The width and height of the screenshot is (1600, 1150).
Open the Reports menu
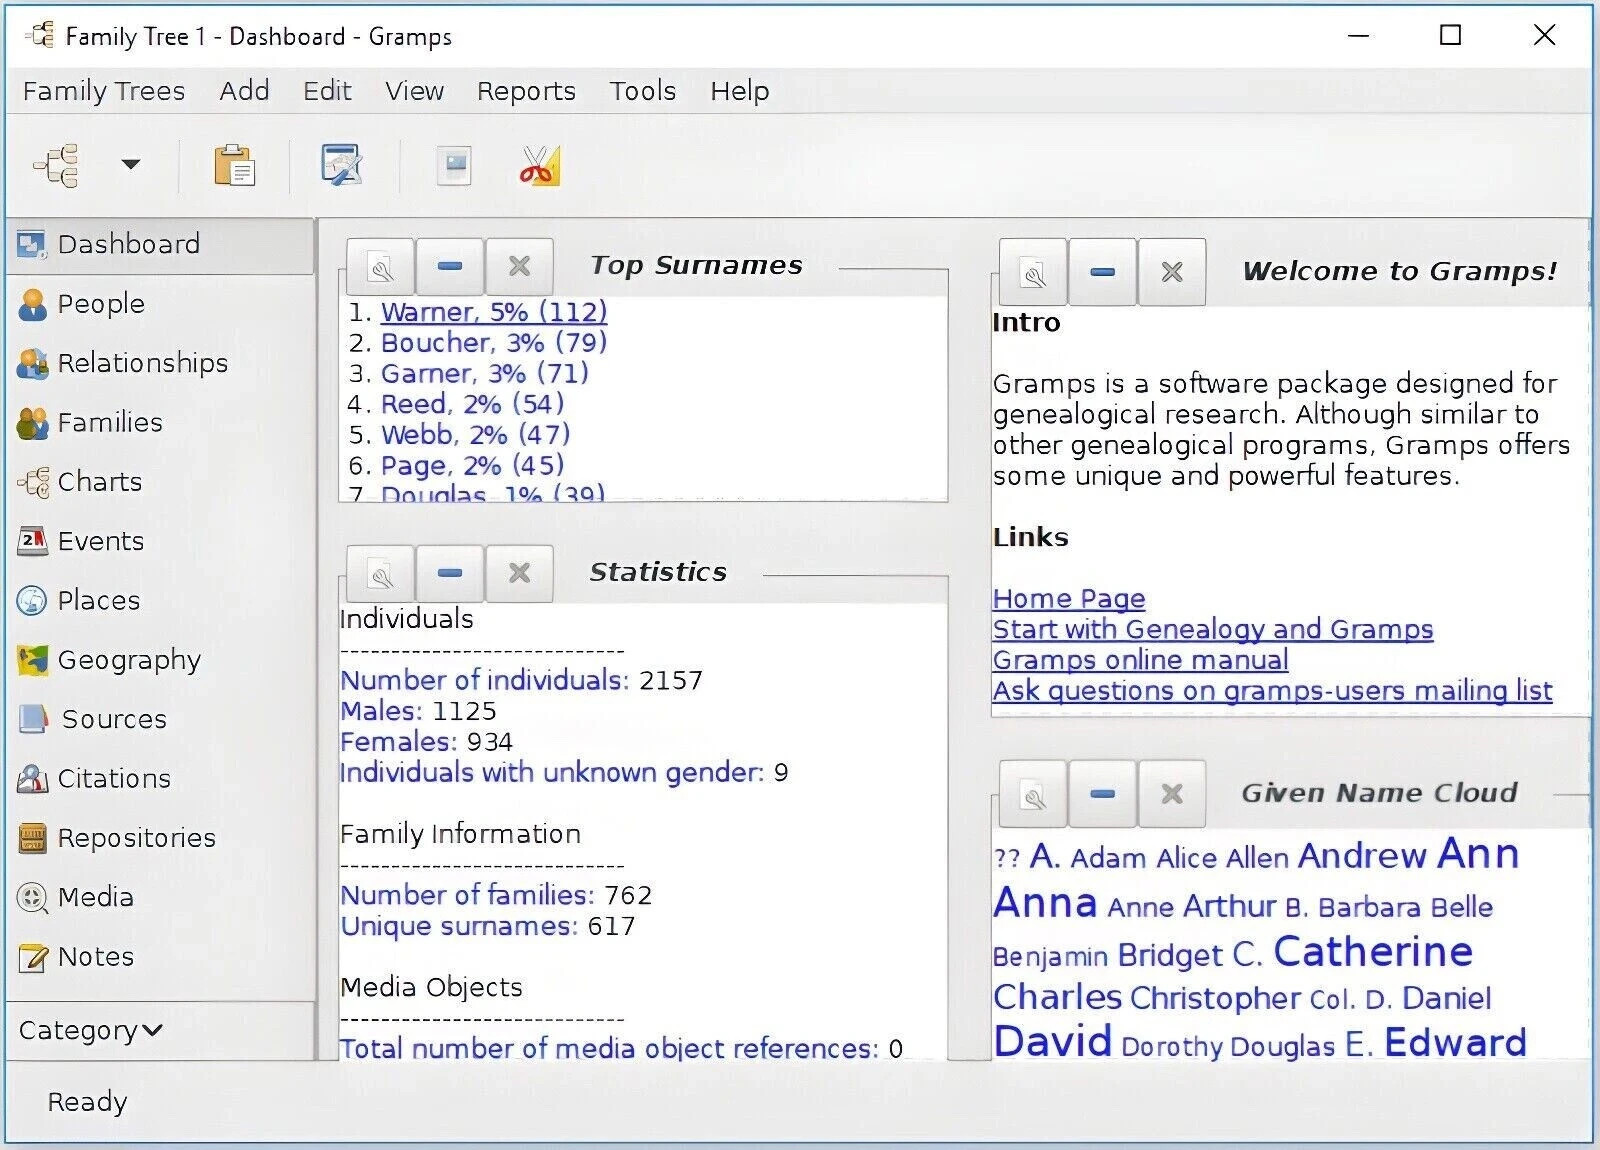tap(526, 91)
